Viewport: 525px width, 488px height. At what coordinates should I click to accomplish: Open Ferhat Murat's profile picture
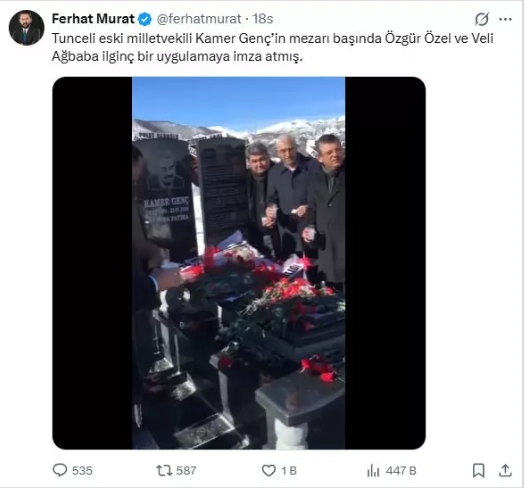(x=26, y=27)
